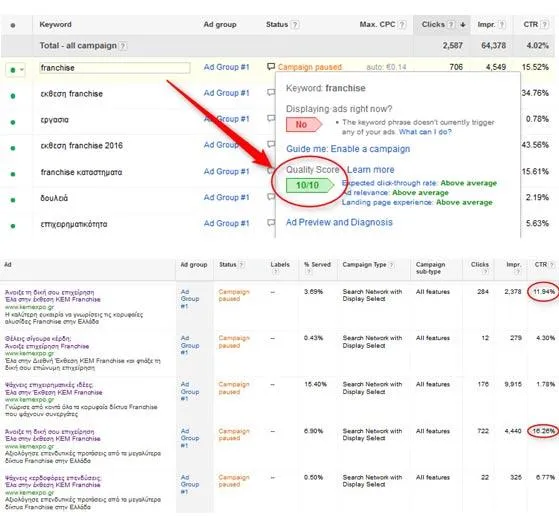559x516 pixels.
Task: Click the 2,587 total clicks value
Action: click(453, 46)
